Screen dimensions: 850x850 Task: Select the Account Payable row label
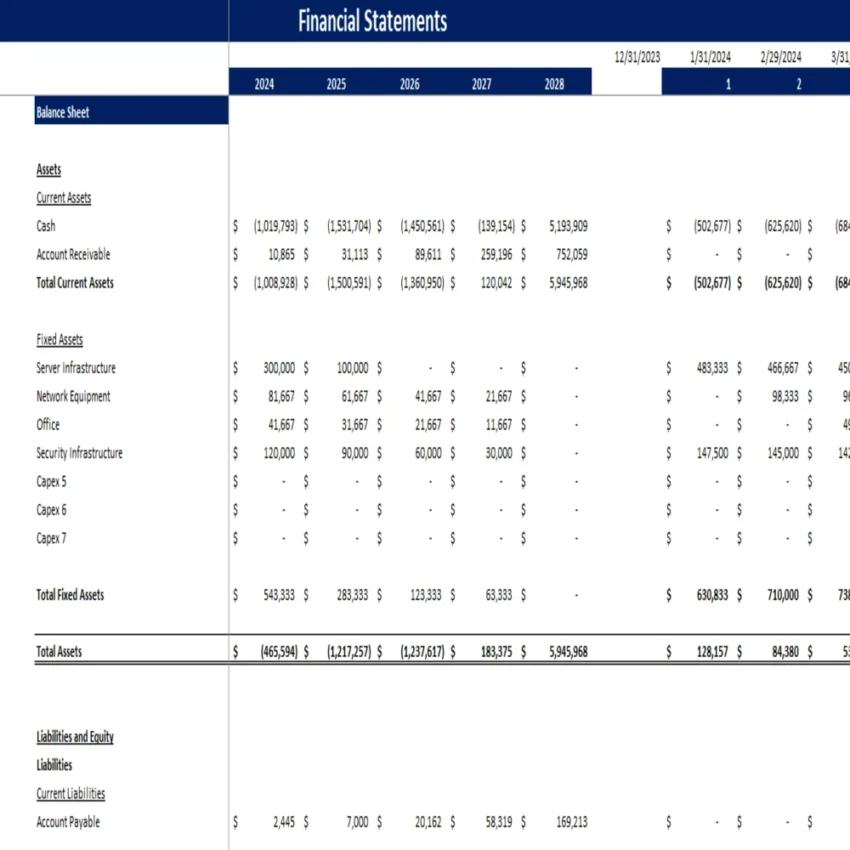pos(70,822)
